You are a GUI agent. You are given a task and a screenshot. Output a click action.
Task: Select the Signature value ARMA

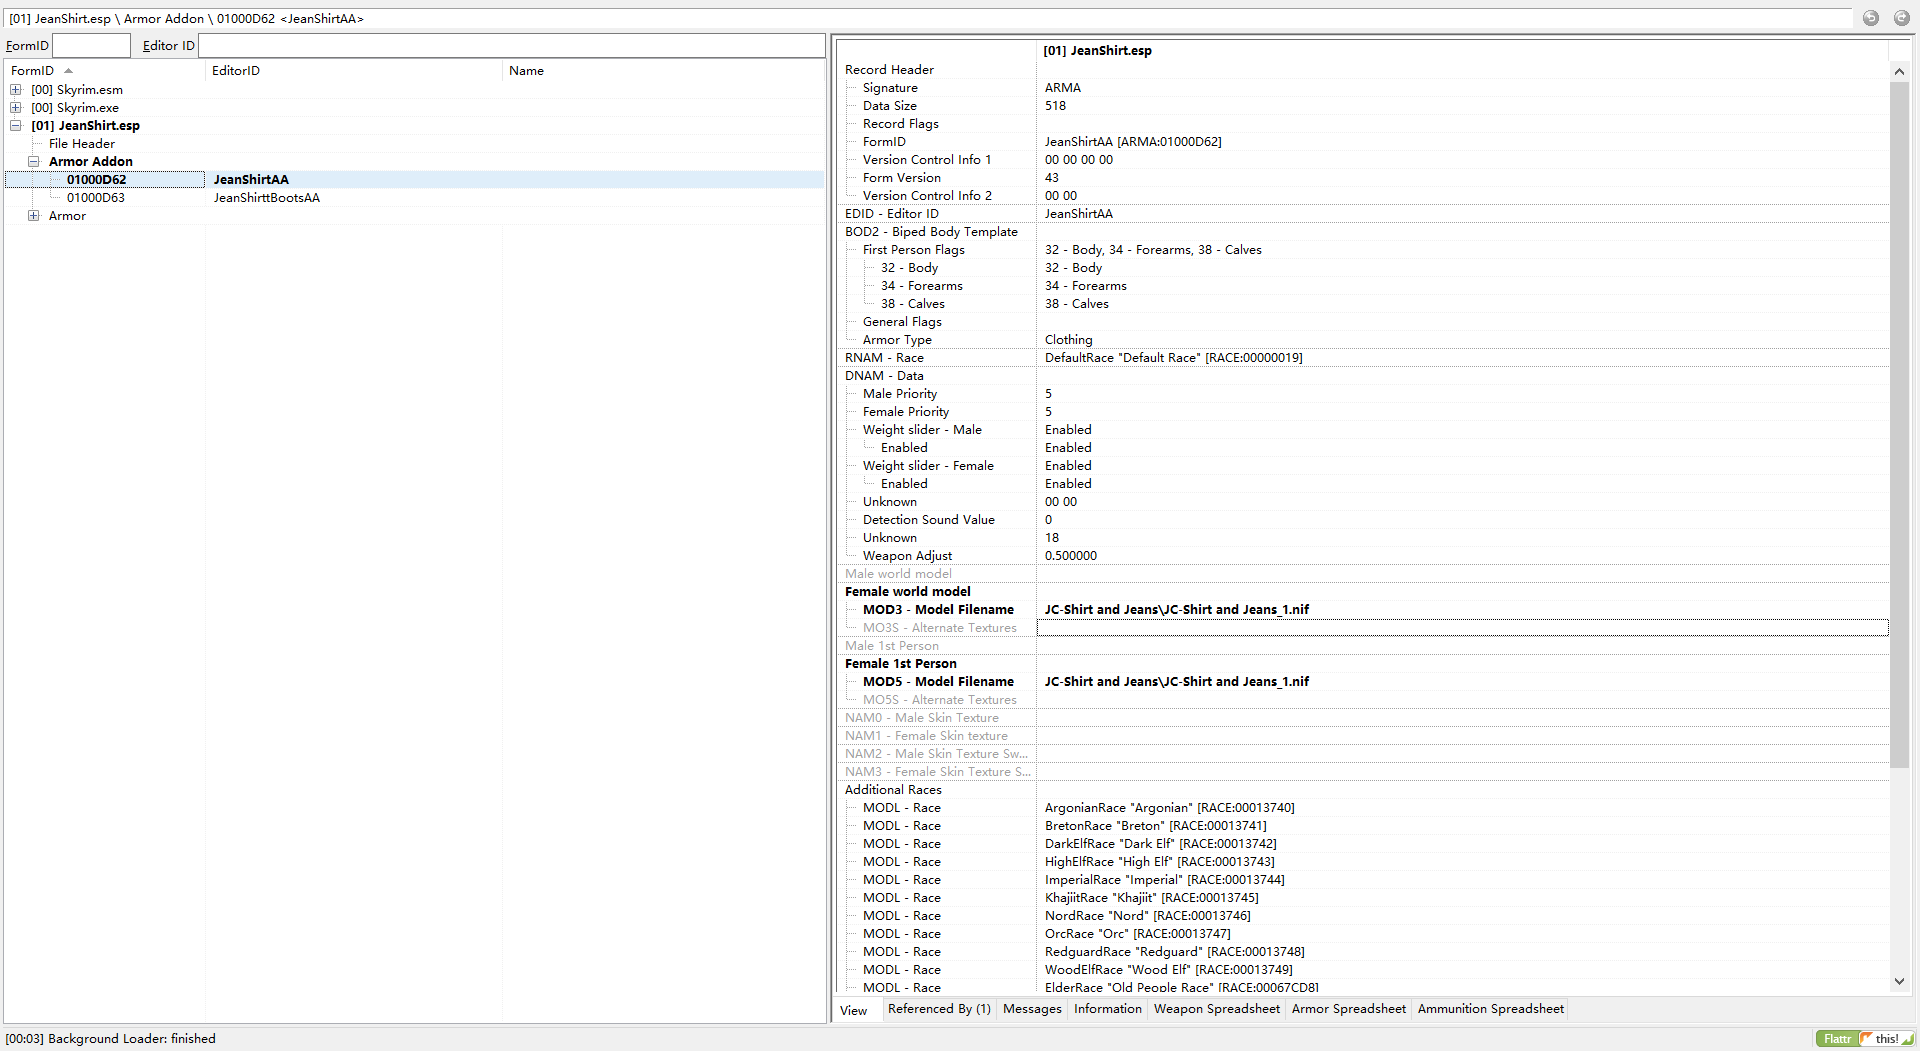(1063, 88)
